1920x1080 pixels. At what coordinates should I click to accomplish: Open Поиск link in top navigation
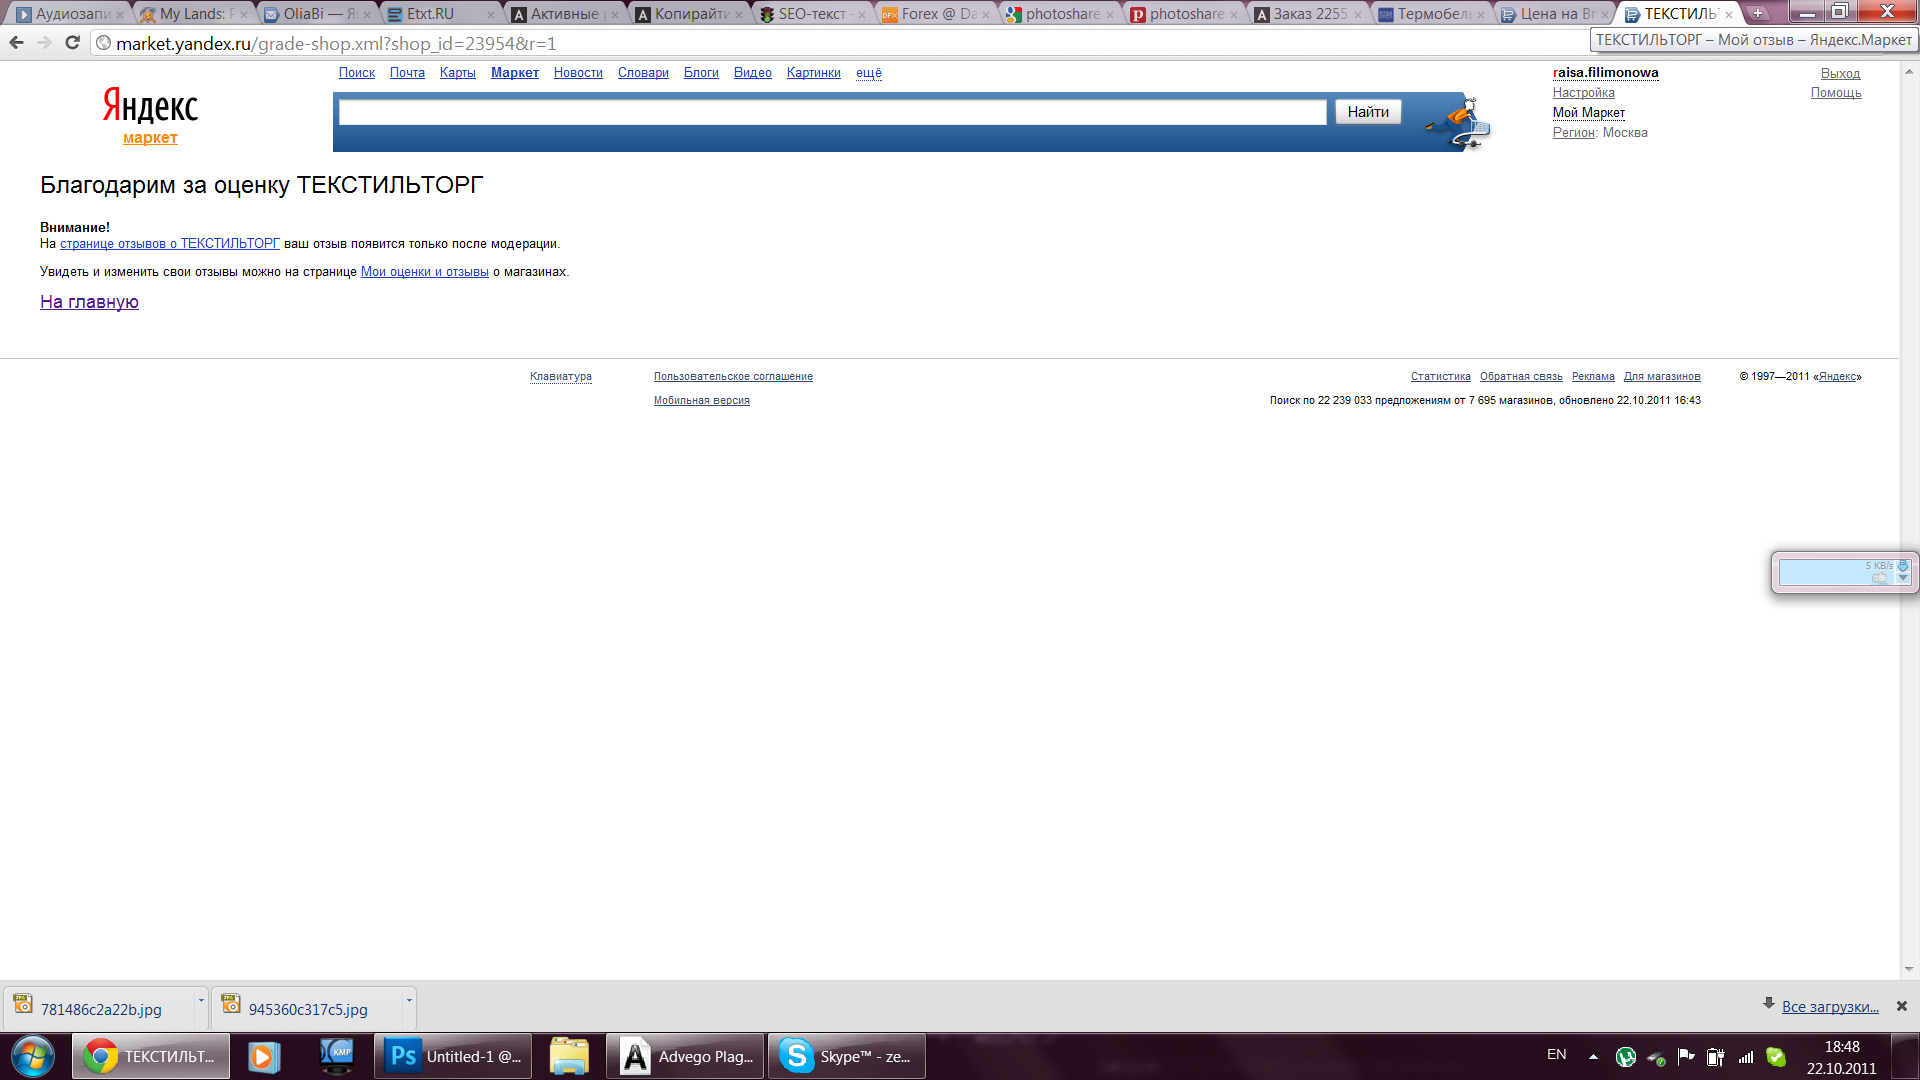[x=356, y=73]
